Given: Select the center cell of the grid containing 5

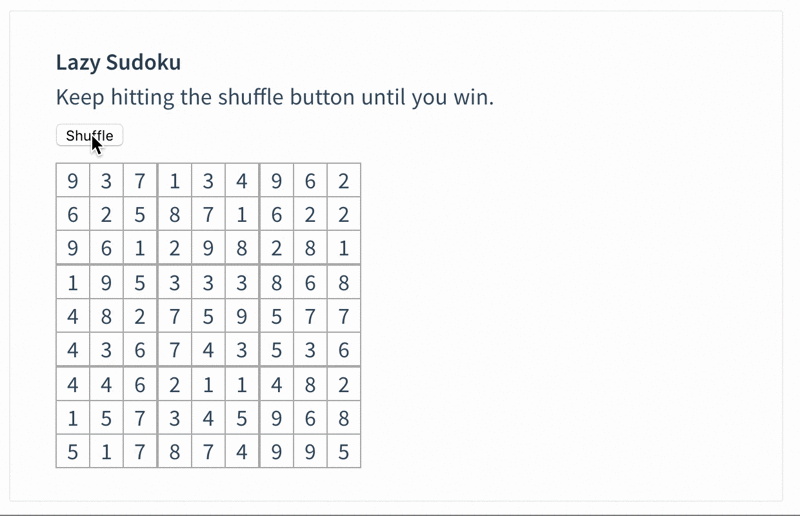Looking at the screenshot, I should pos(208,316).
